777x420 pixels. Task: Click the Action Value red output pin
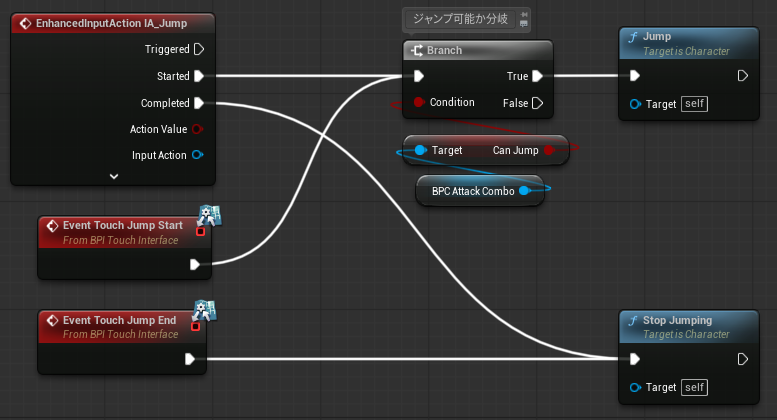tap(197, 129)
